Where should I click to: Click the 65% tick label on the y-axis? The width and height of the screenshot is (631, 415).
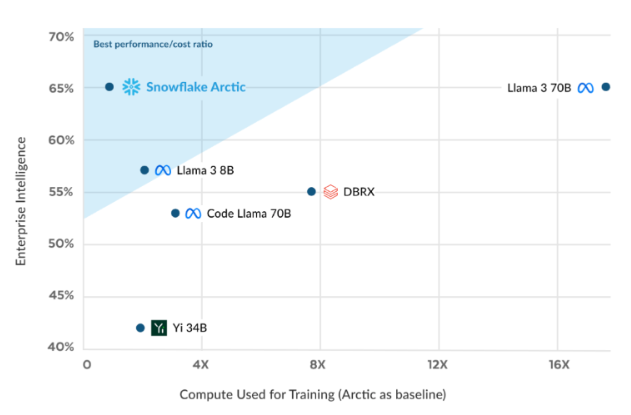(61, 88)
